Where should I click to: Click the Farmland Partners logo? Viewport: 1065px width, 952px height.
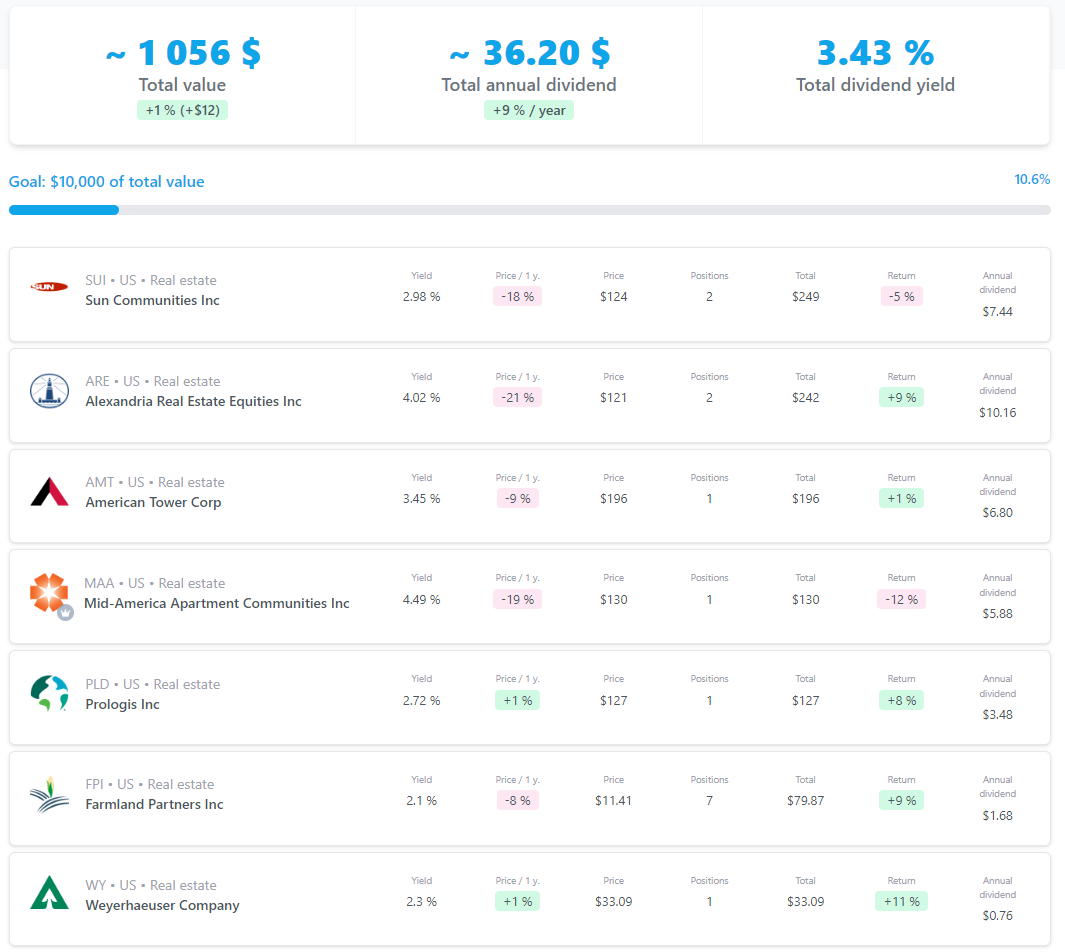[x=50, y=794]
